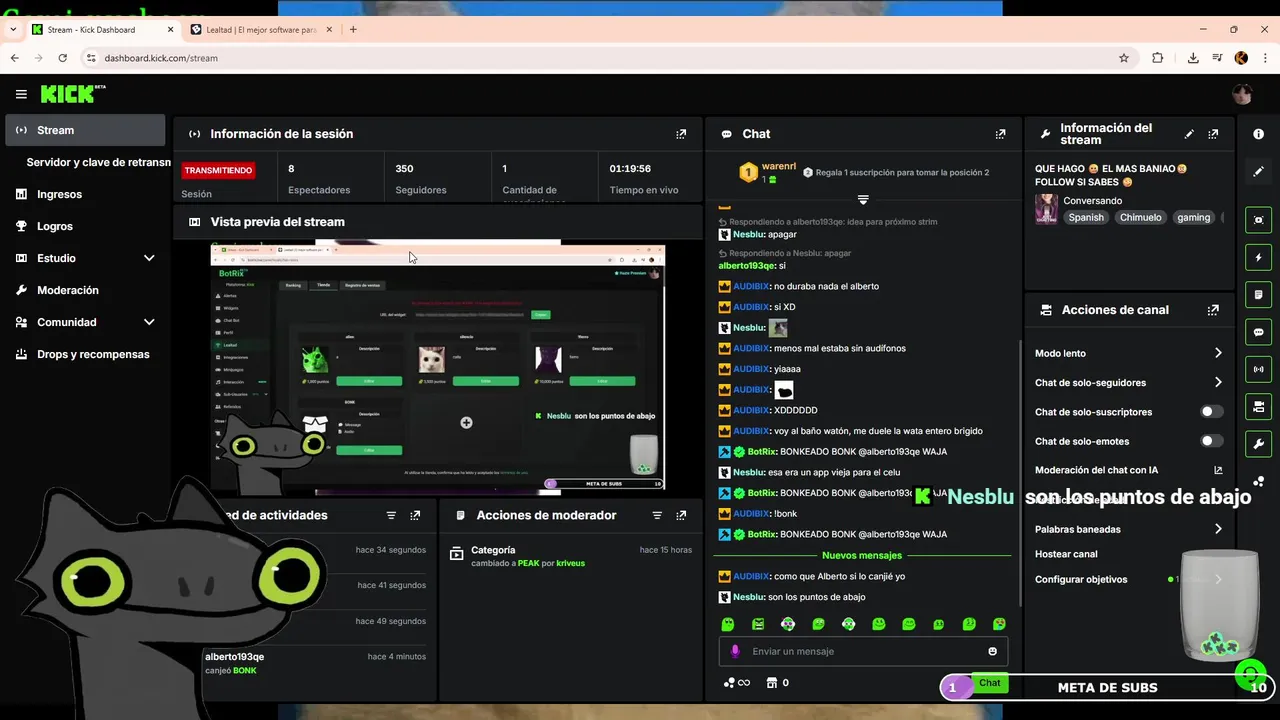Image resolution: width=1280 pixels, height=720 pixels.
Task: Insert the first green emote in quick row
Action: pyautogui.click(x=728, y=624)
